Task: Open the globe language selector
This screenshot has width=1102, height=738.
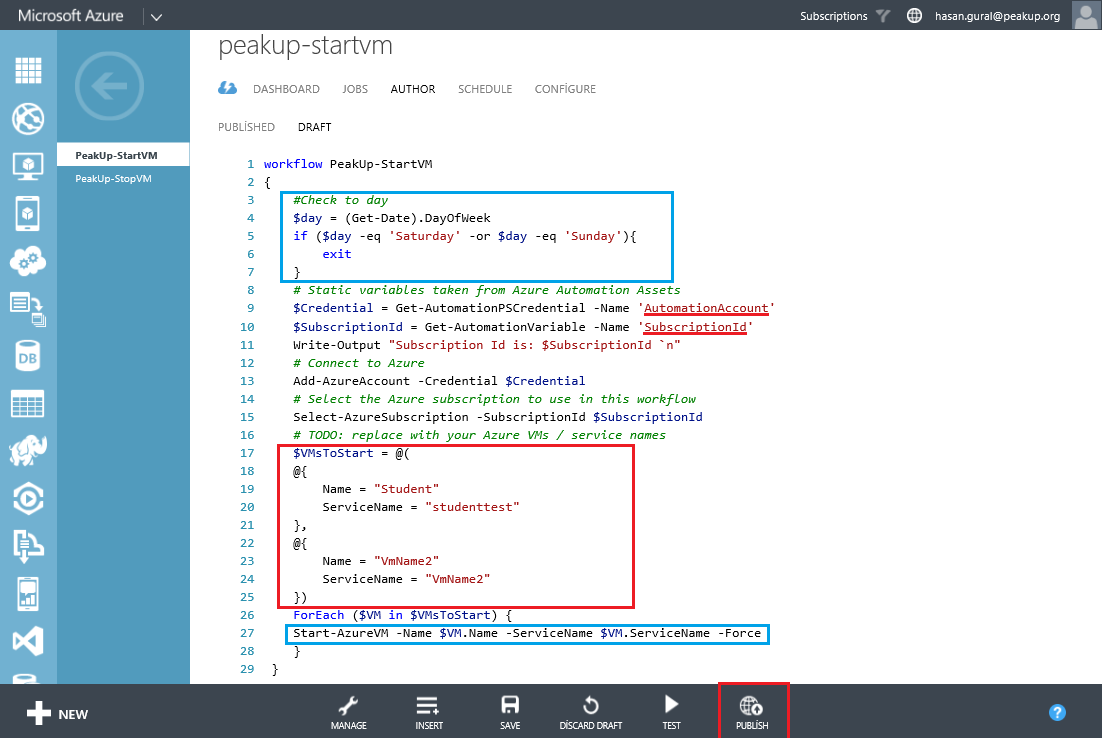Action: [914, 16]
